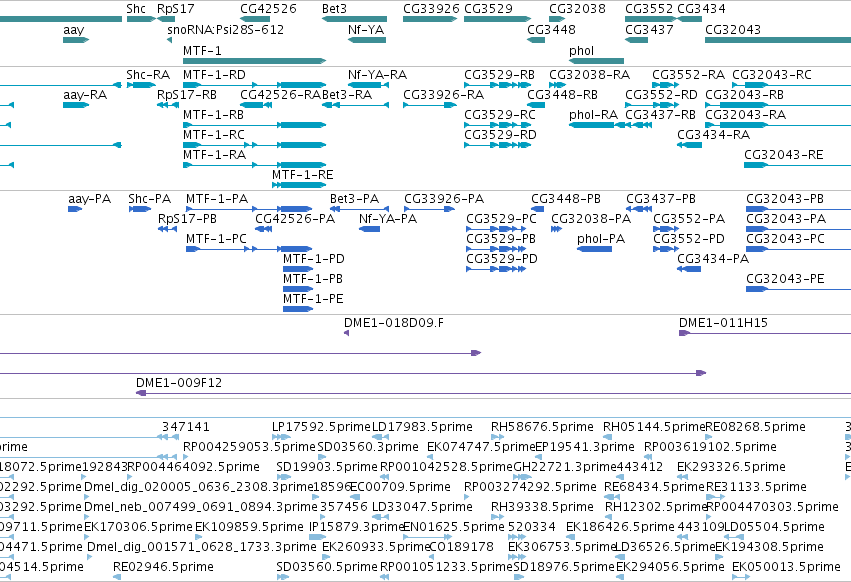Select the LP17592.5prime EST
This screenshot has height=582, width=851.
pos(281,437)
